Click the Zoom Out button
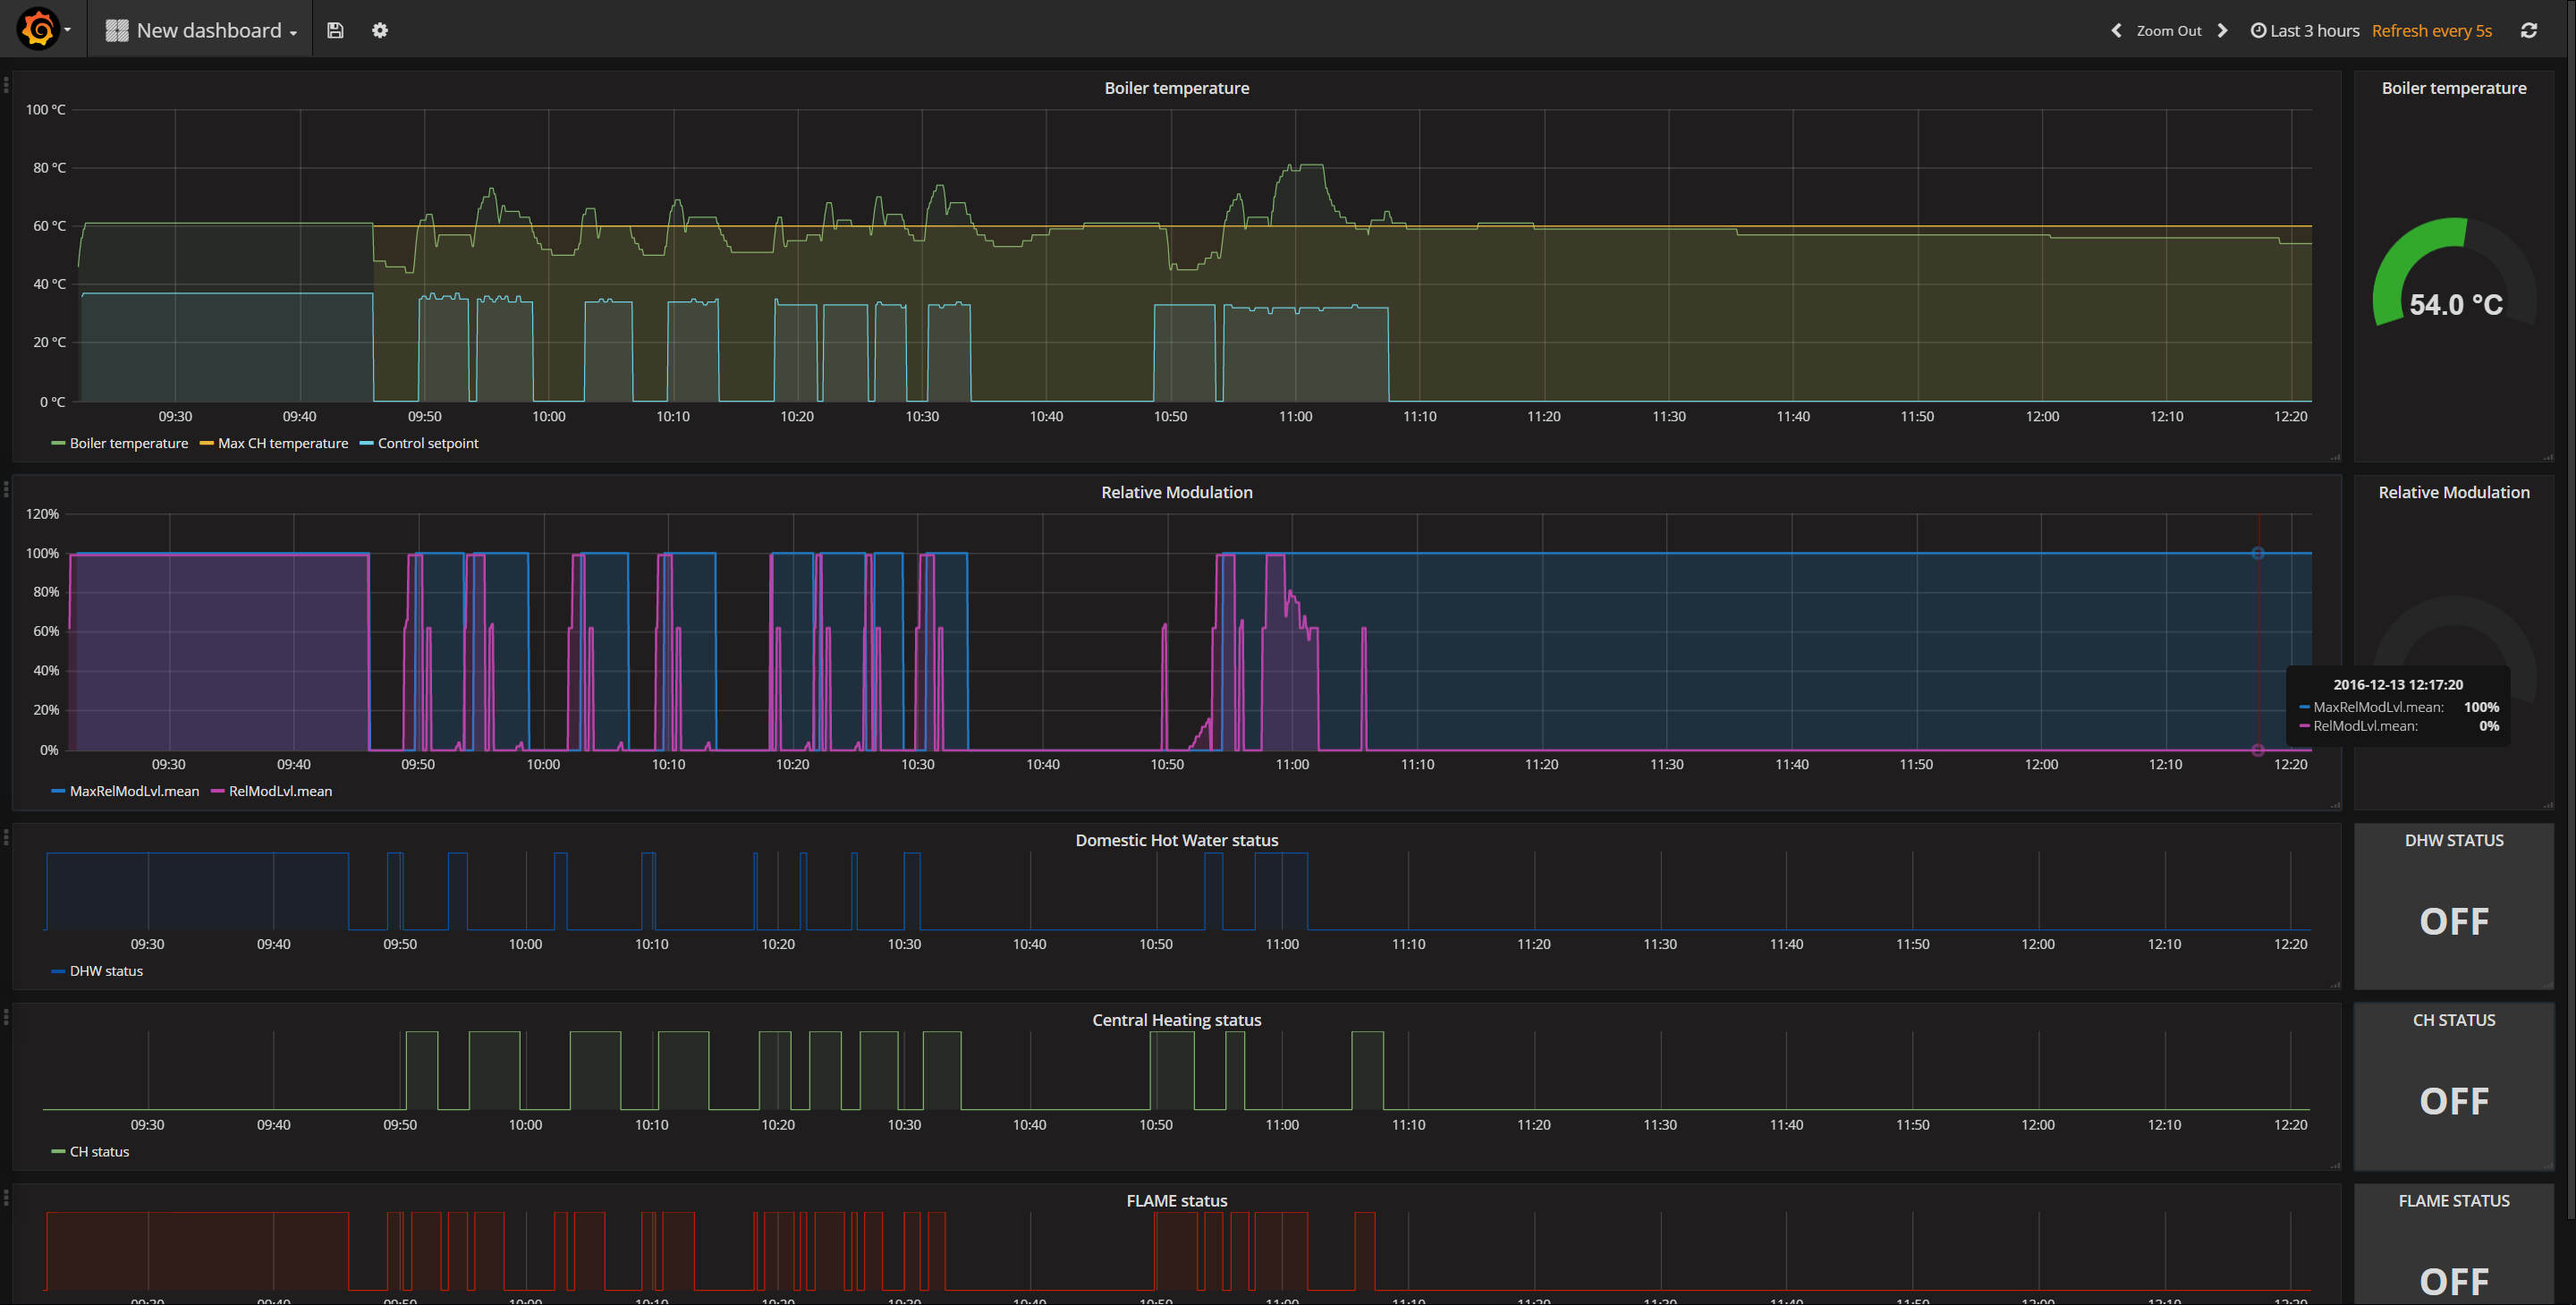Screen dimensions: 2576x1305 point(2169,31)
